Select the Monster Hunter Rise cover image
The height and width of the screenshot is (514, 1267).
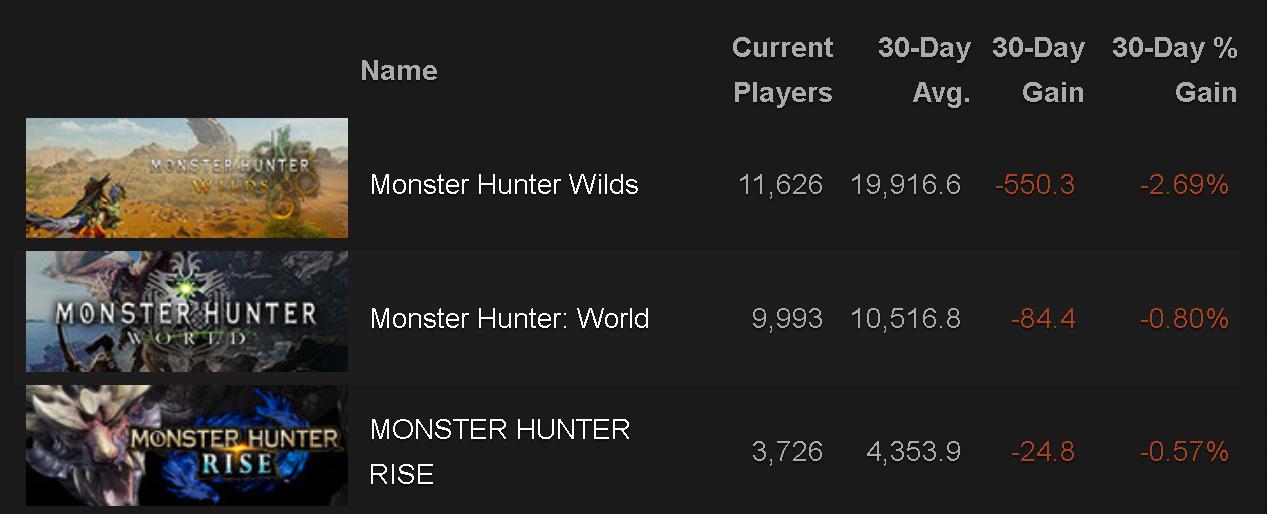187,445
